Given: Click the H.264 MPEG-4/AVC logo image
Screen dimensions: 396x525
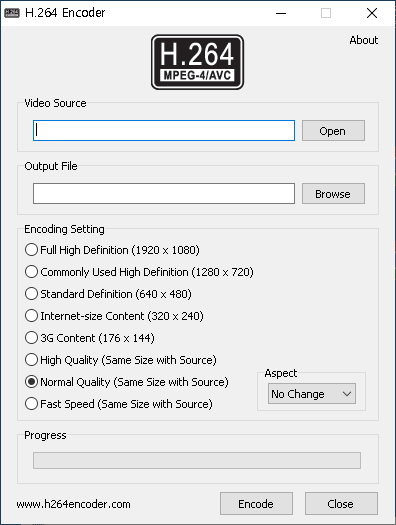Looking at the screenshot, I should tap(197, 62).
